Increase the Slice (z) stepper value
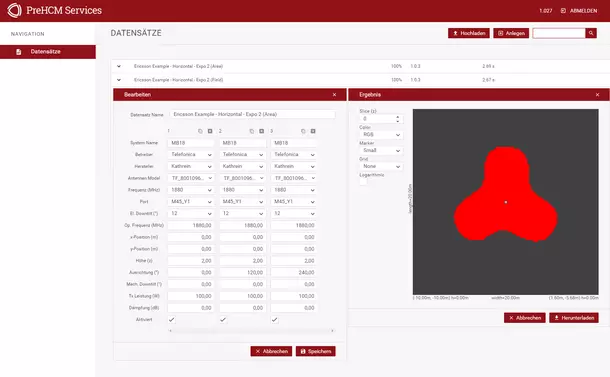610x377 pixels. (398, 116)
